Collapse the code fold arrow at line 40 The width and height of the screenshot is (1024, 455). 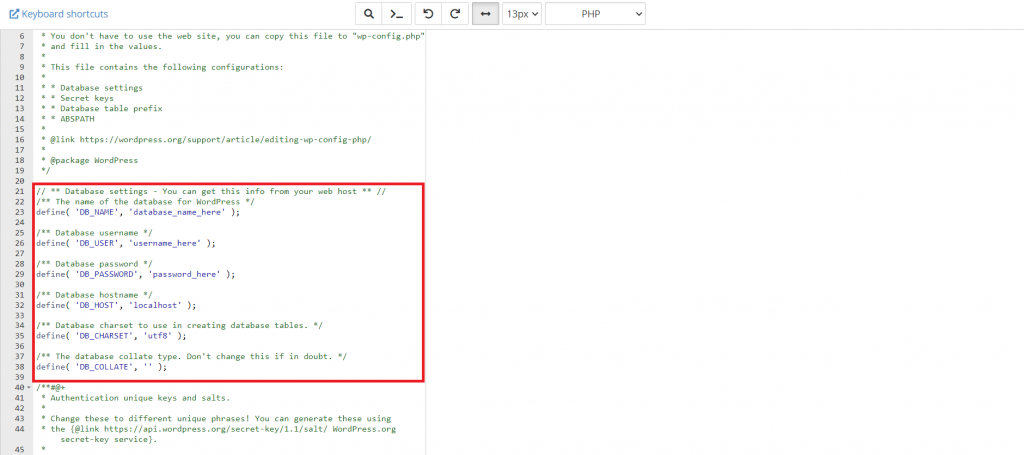(28, 388)
